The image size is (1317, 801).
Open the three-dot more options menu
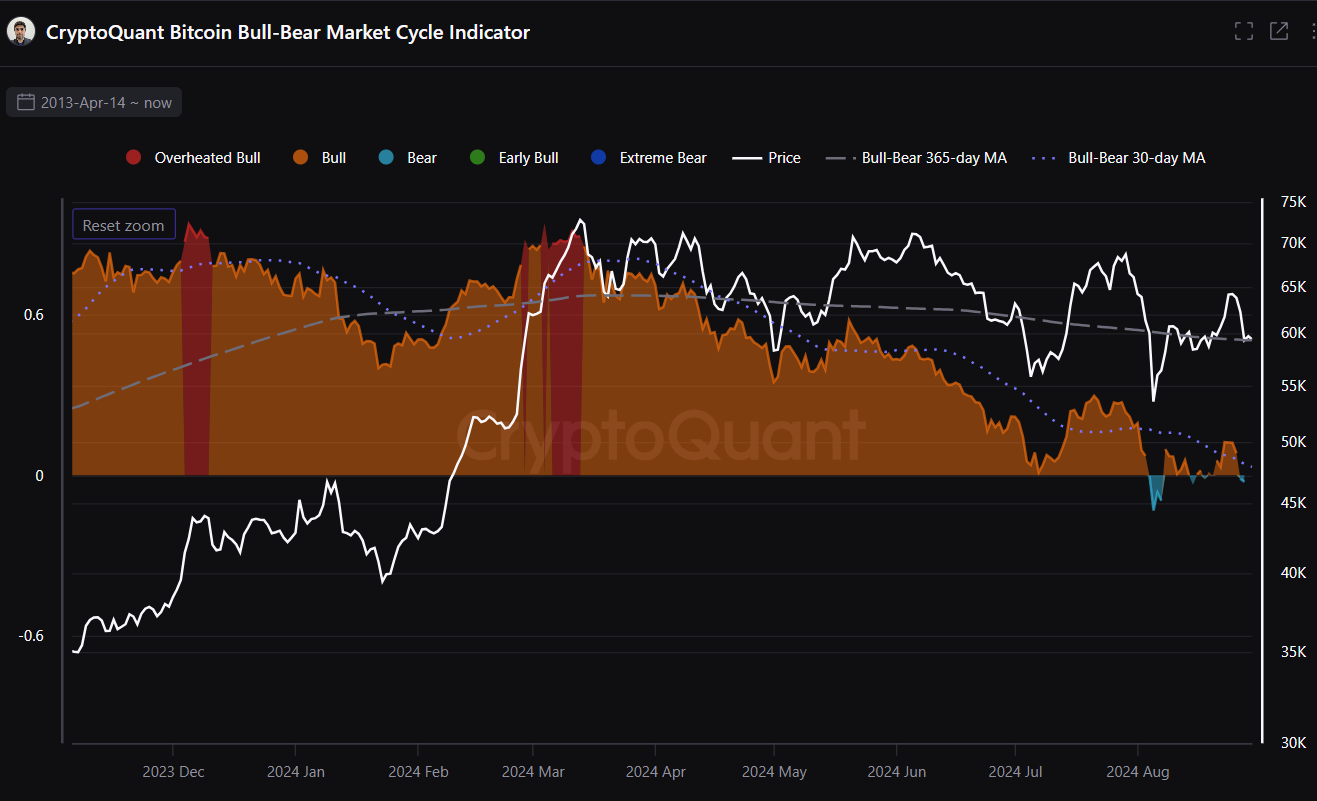[1312, 31]
